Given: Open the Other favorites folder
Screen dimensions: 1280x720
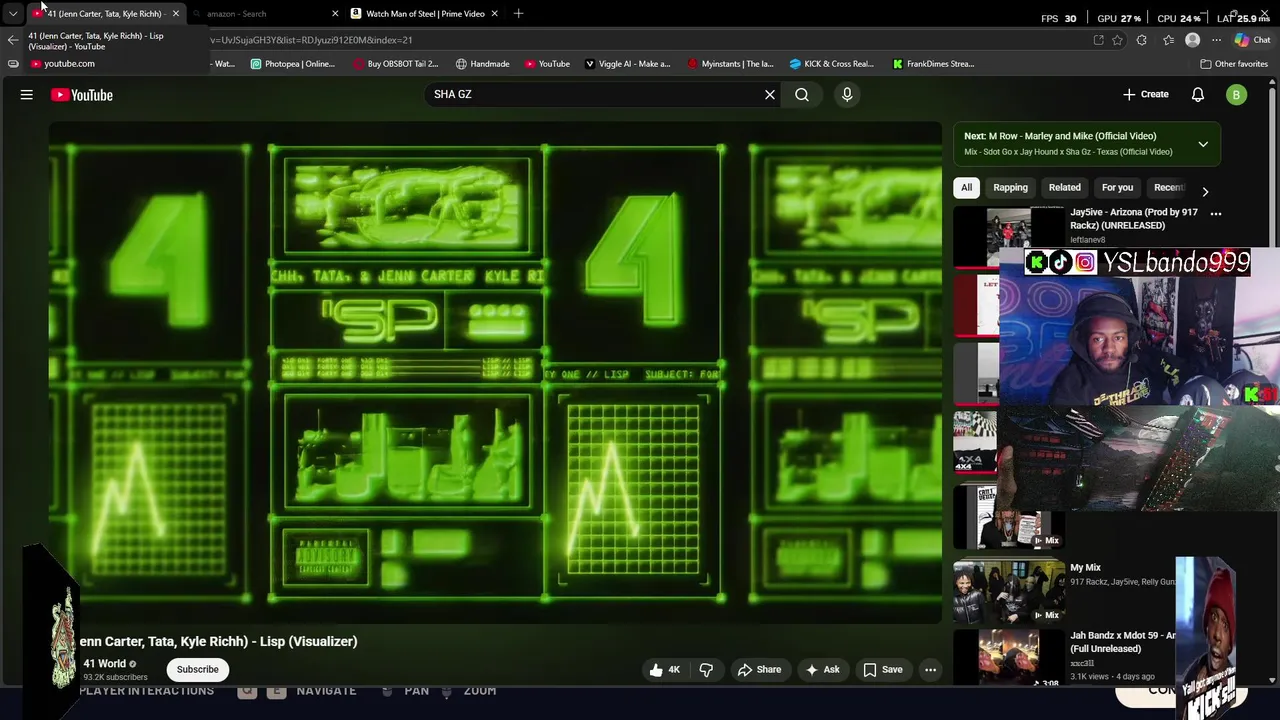Looking at the screenshot, I should pos(1234,64).
